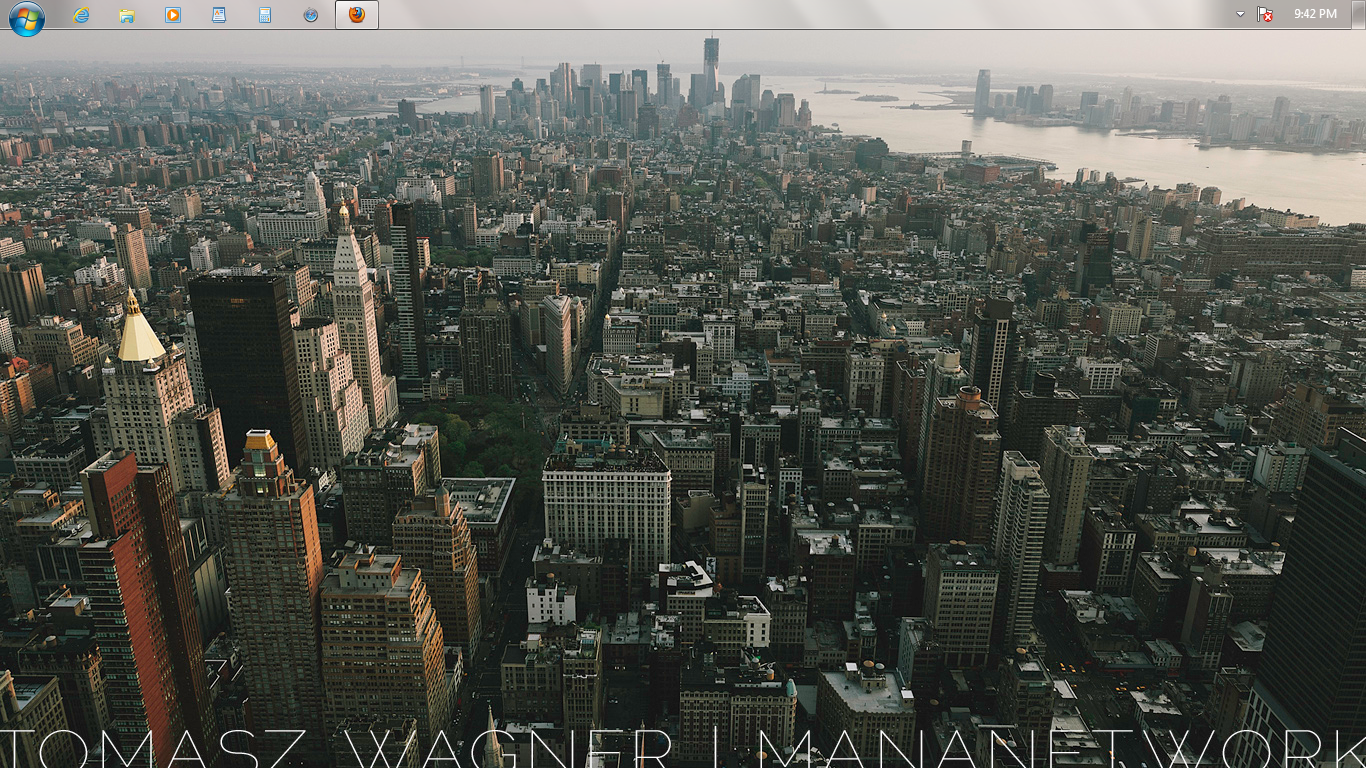Open the Calculator taskbar icon
The image size is (1366, 768).
click(265, 15)
